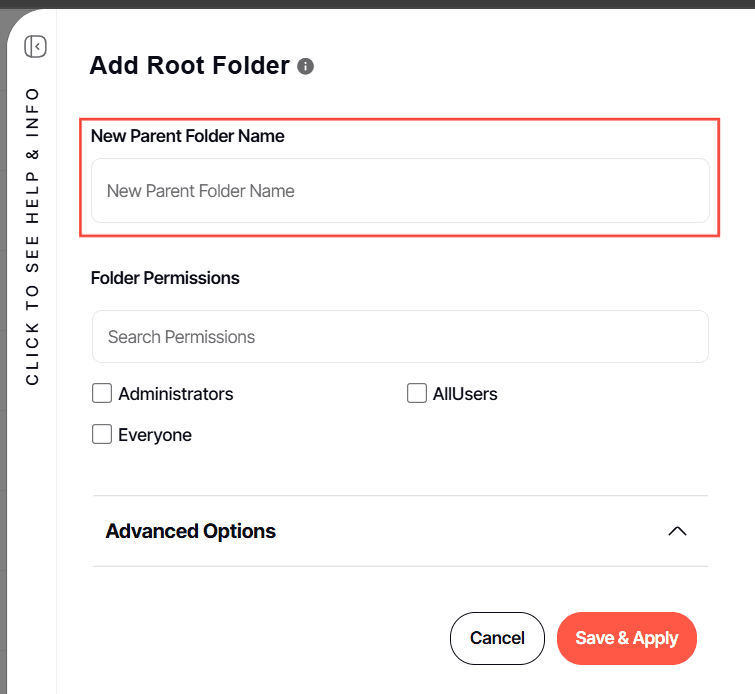Click the Add Root Folder title

coord(189,67)
